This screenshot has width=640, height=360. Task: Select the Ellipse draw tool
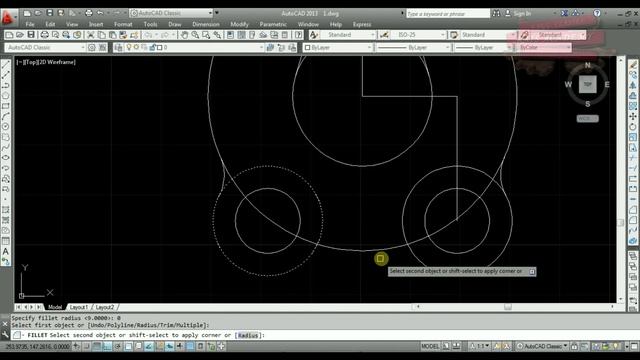click(6, 158)
